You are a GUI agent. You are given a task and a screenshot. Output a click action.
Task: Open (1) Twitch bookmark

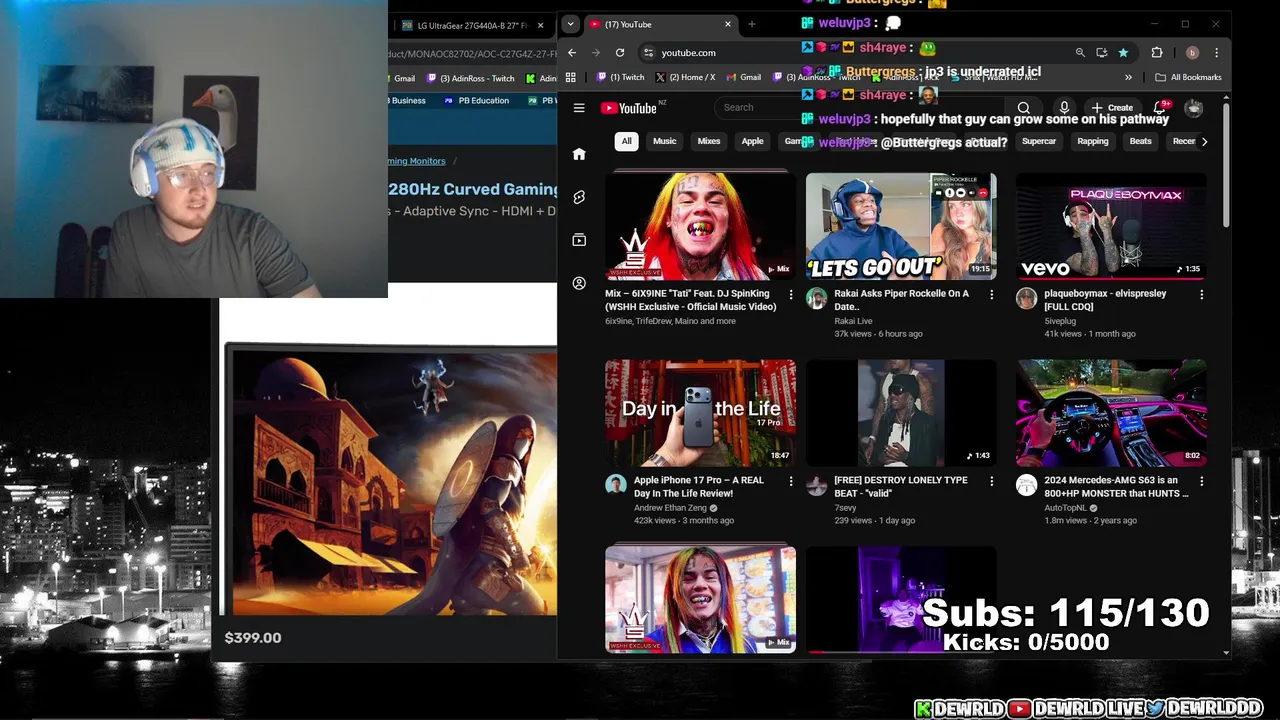pyautogui.click(x=621, y=77)
